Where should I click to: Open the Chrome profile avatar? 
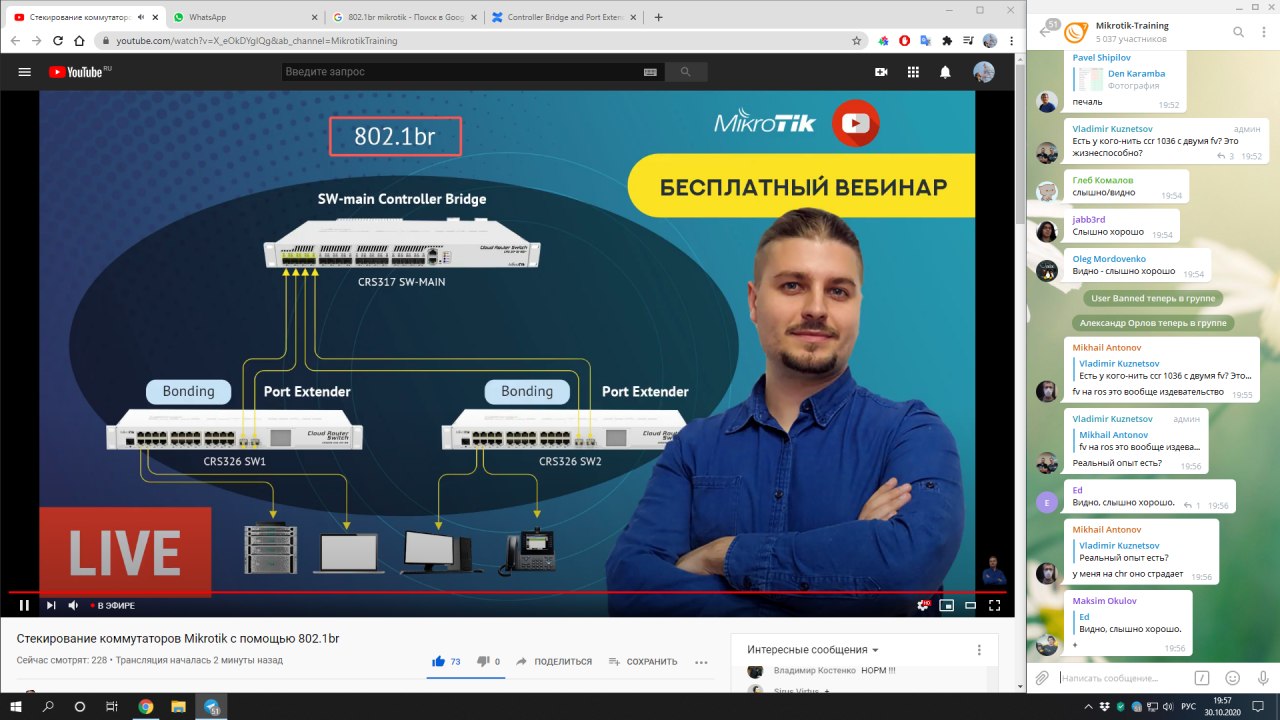click(x=990, y=41)
